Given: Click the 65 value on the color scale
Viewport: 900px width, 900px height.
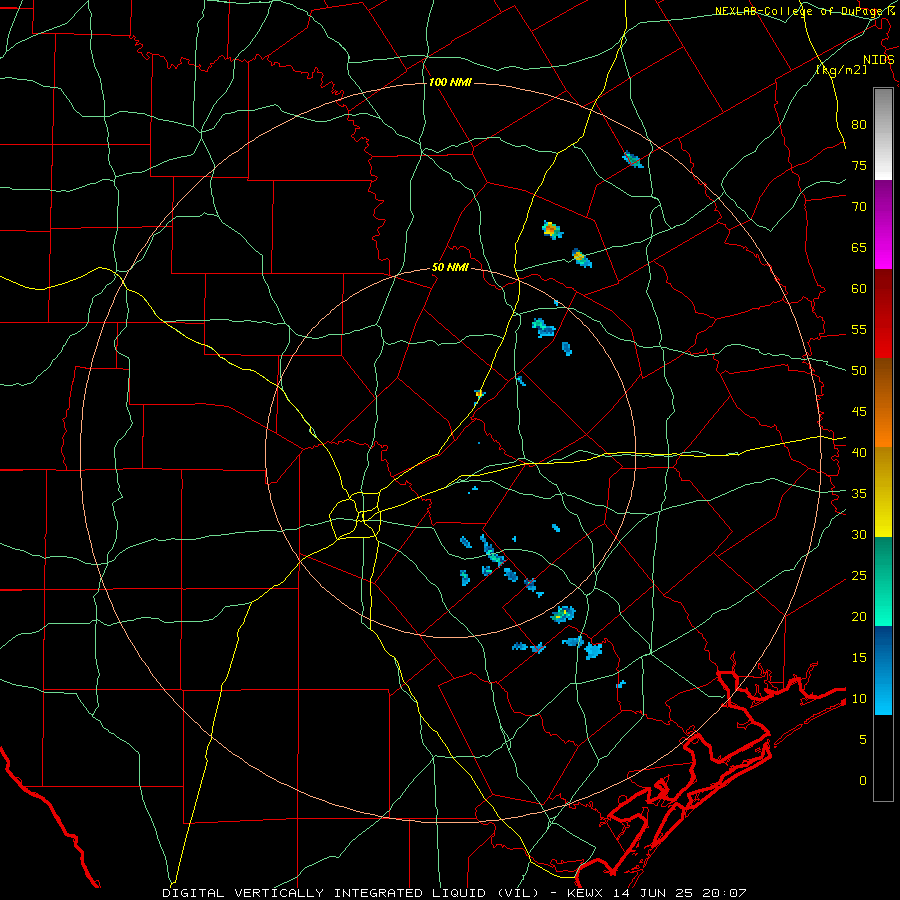Looking at the screenshot, I should pos(859,247).
